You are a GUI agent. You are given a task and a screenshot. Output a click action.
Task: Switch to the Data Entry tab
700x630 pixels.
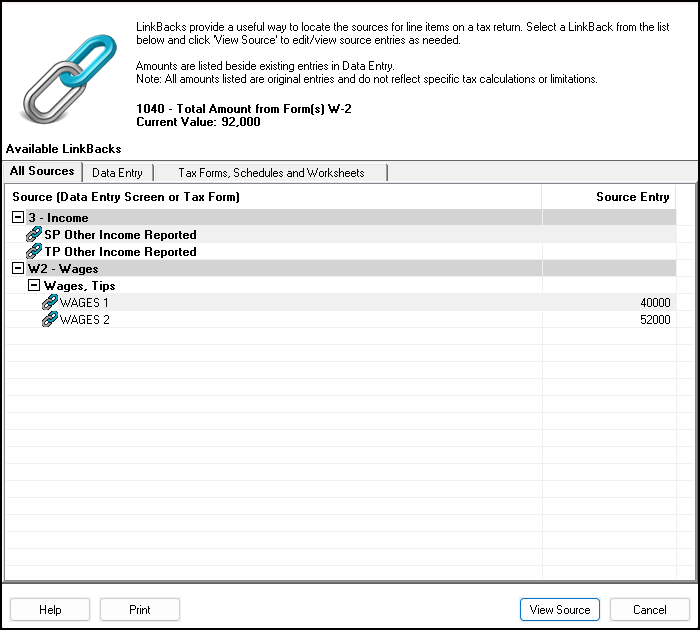[117, 173]
